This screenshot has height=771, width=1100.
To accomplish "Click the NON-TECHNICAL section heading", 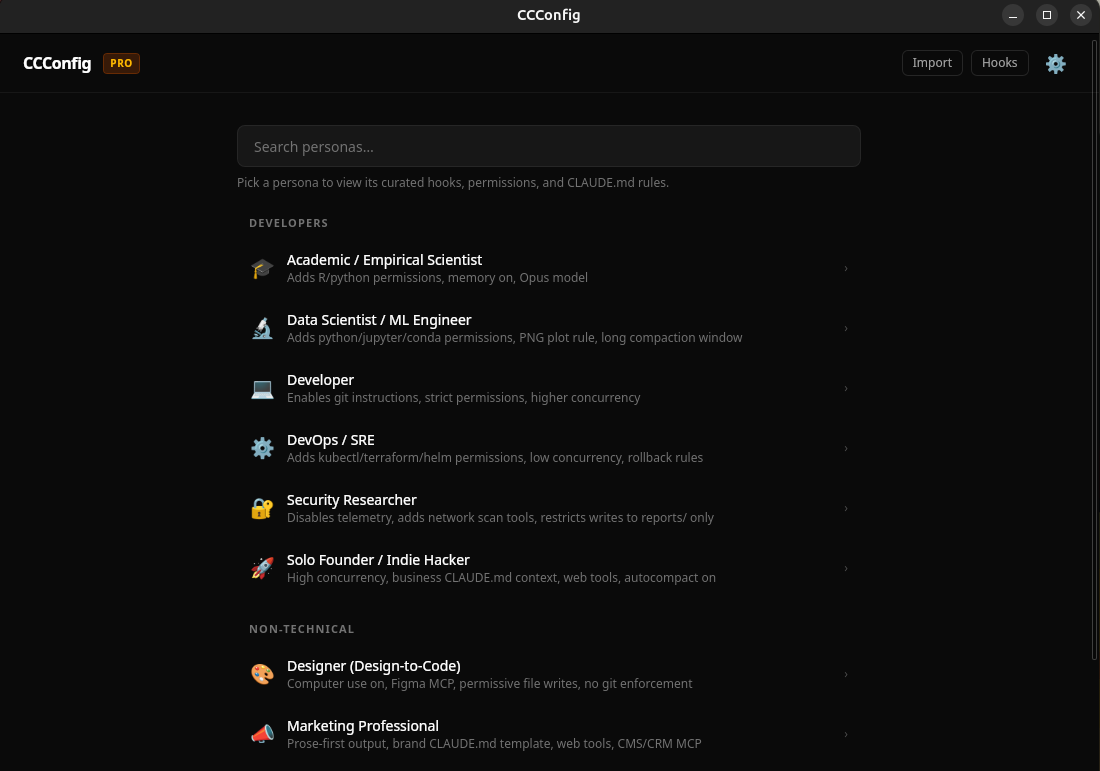I will tap(302, 629).
